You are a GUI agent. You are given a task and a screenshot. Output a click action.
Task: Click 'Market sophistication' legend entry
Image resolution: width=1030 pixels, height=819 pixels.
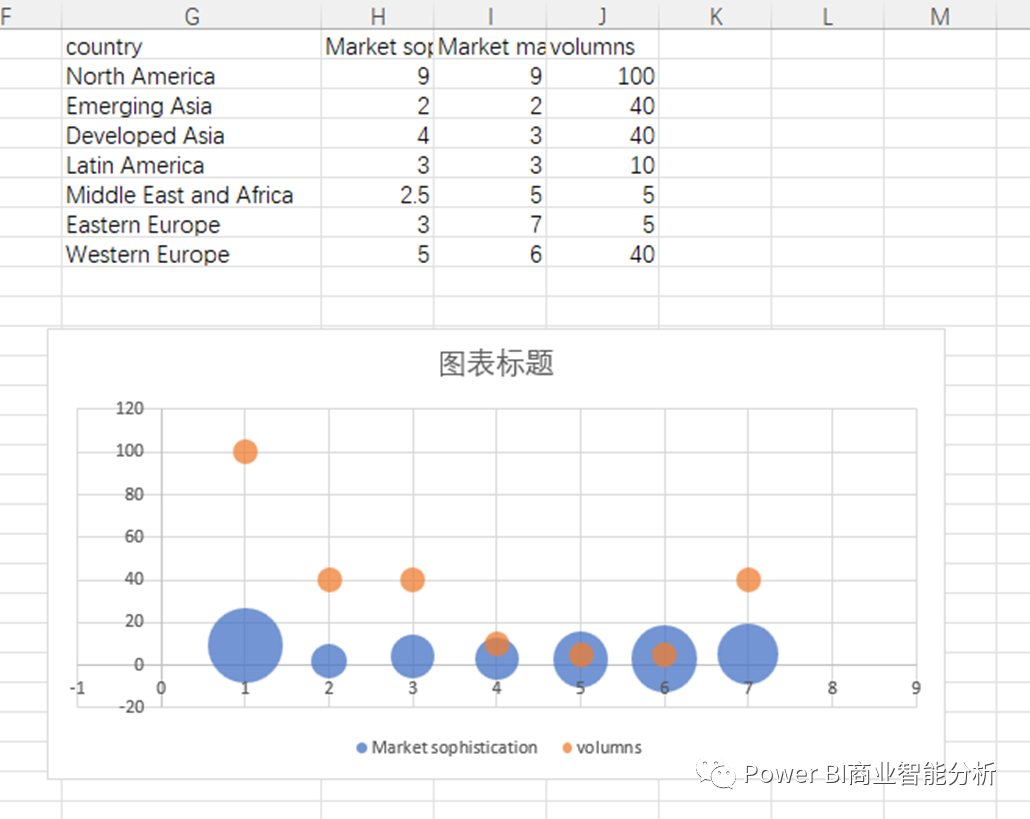tap(447, 747)
